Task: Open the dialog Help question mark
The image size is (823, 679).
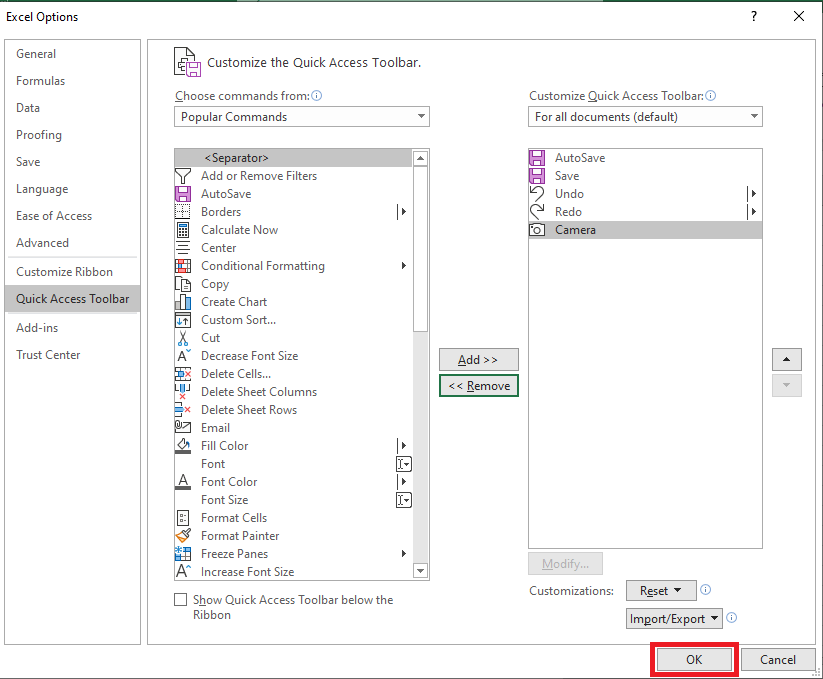Action: point(754,16)
